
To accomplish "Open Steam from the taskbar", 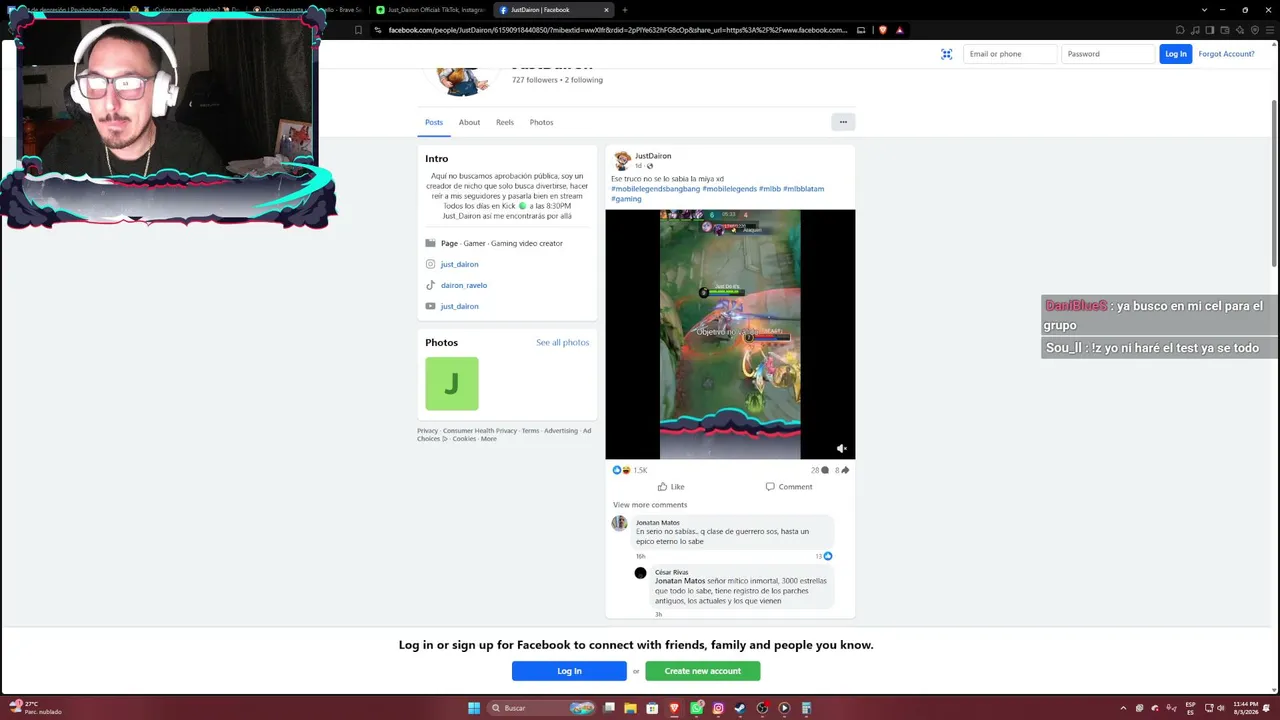I will coord(740,708).
